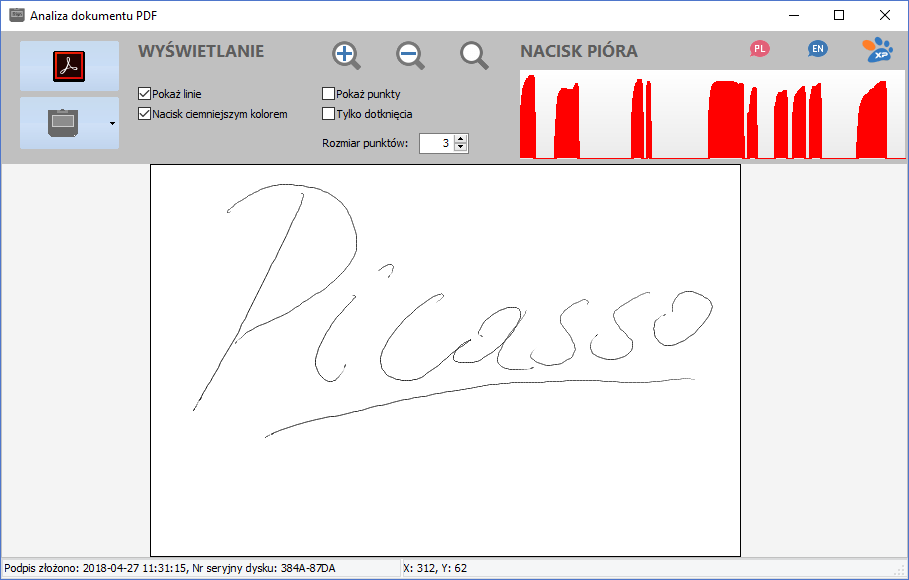Uncheck the 'Pokaż linie' checkbox
This screenshot has height=580, width=909.
pyautogui.click(x=144, y=93)
